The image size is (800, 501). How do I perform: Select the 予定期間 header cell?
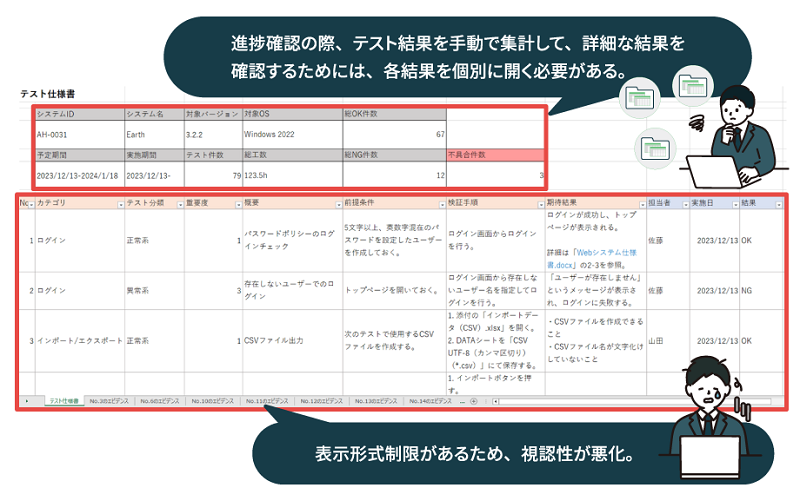[x=80, y=155]
